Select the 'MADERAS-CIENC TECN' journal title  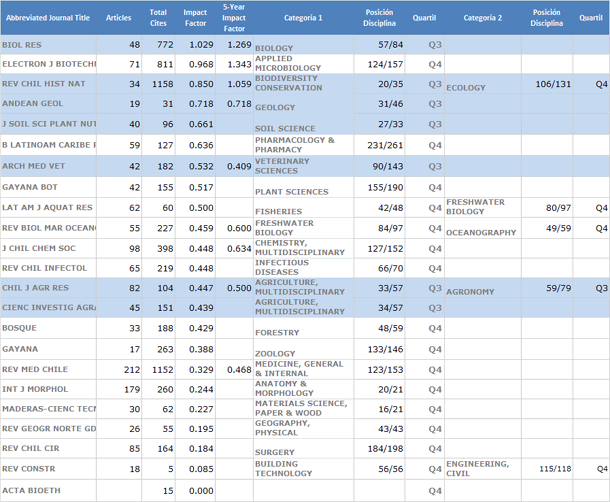pos(49,409)
